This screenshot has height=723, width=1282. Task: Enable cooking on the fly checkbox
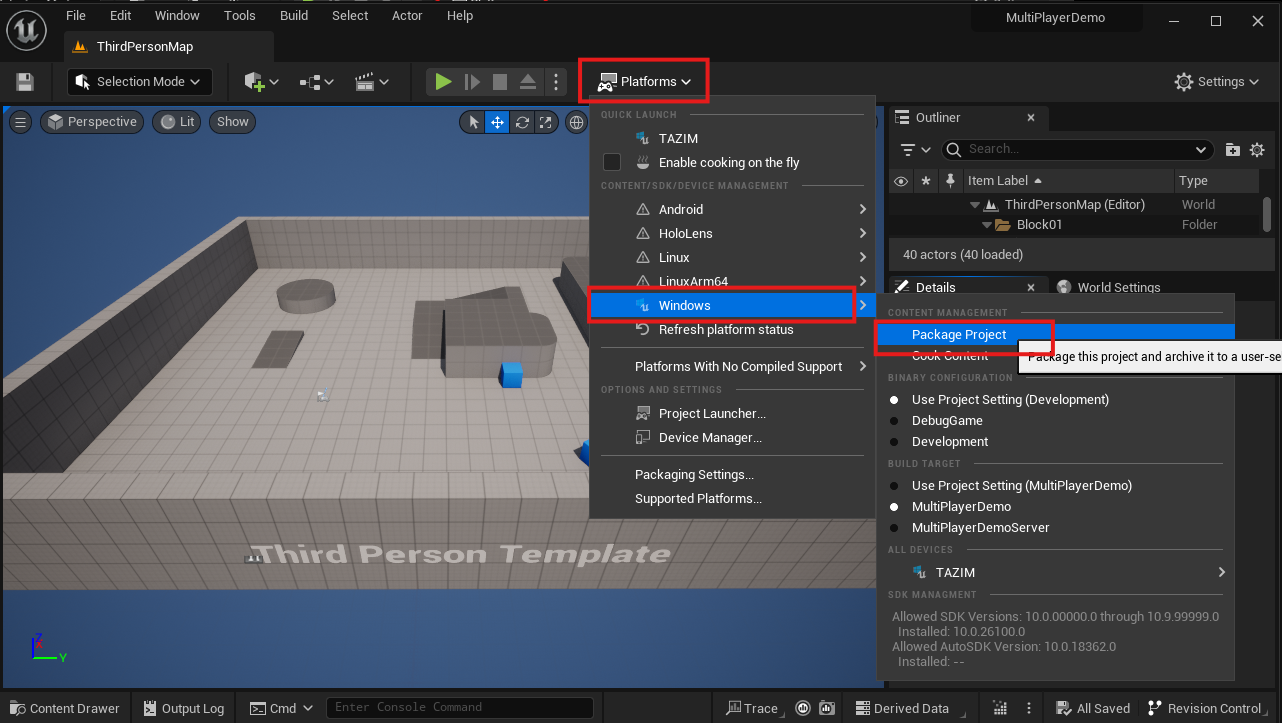click(x=612, y=162)
